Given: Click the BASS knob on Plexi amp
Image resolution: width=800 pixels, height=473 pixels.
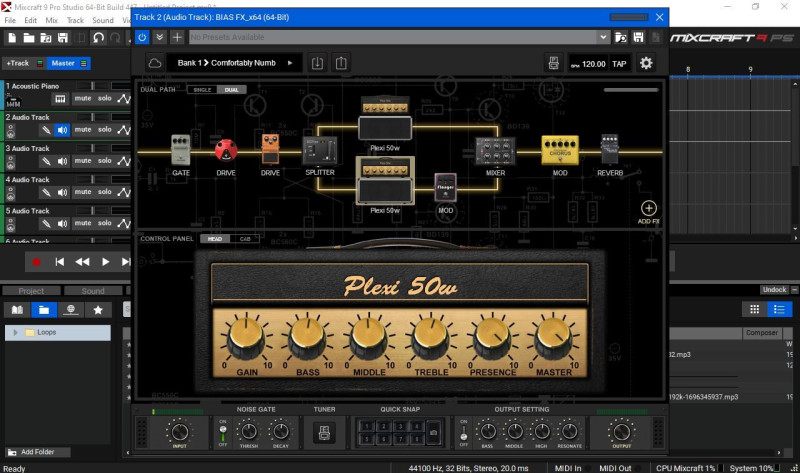Looking at the screenshot, I should click(x=308, y=337).
